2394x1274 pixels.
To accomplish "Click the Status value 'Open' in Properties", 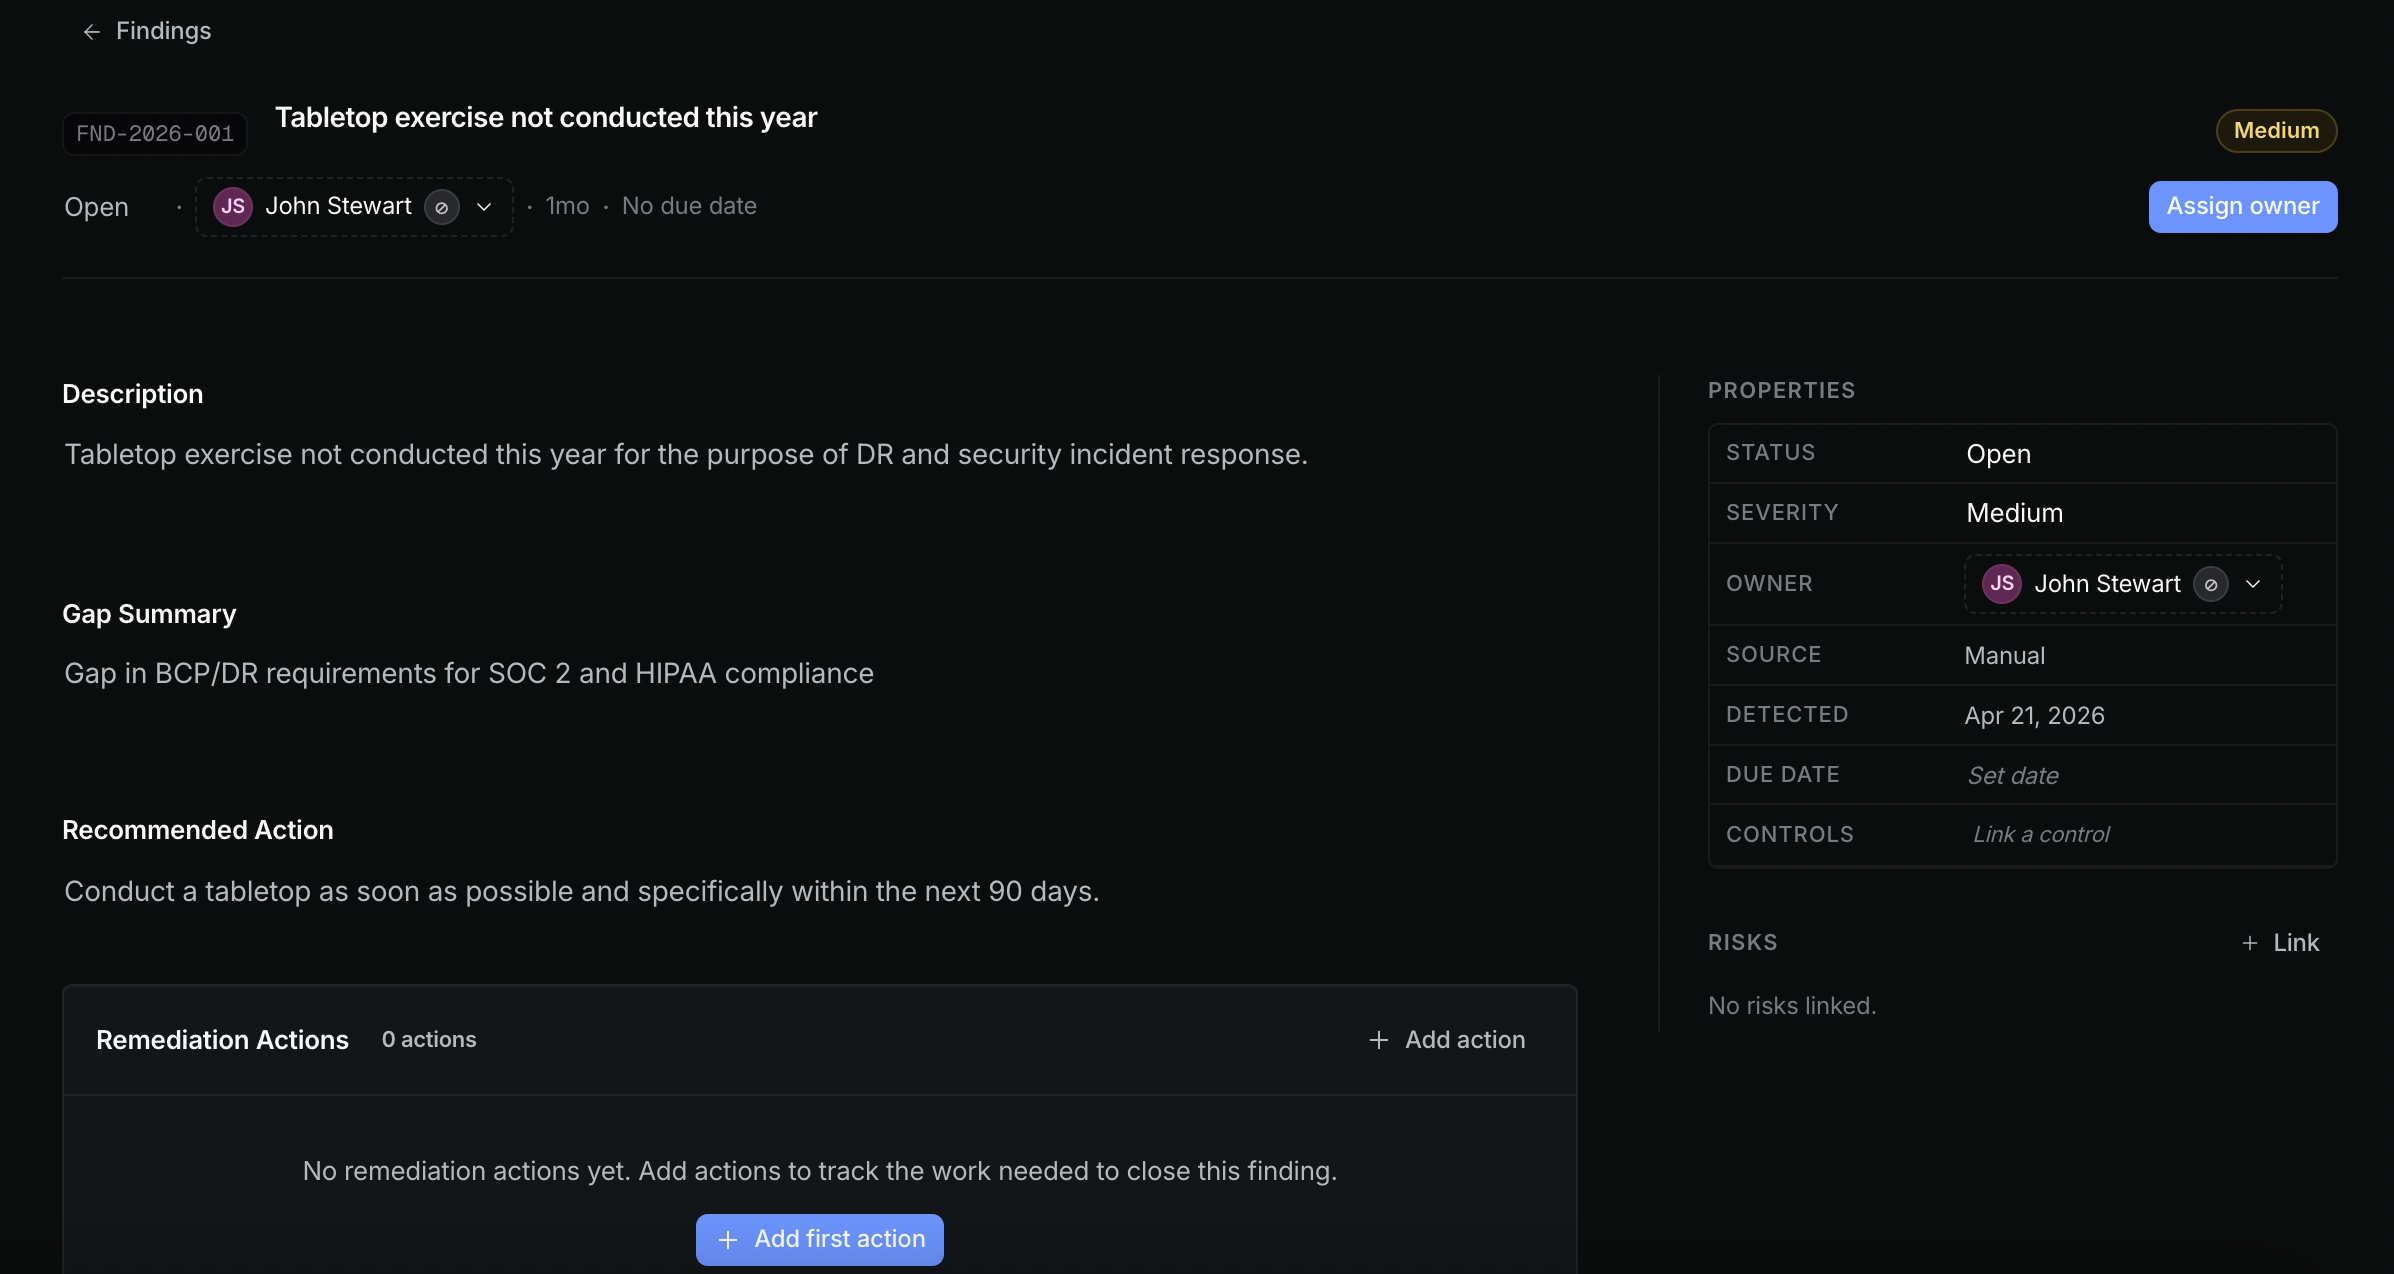I will click(1998, 454).
